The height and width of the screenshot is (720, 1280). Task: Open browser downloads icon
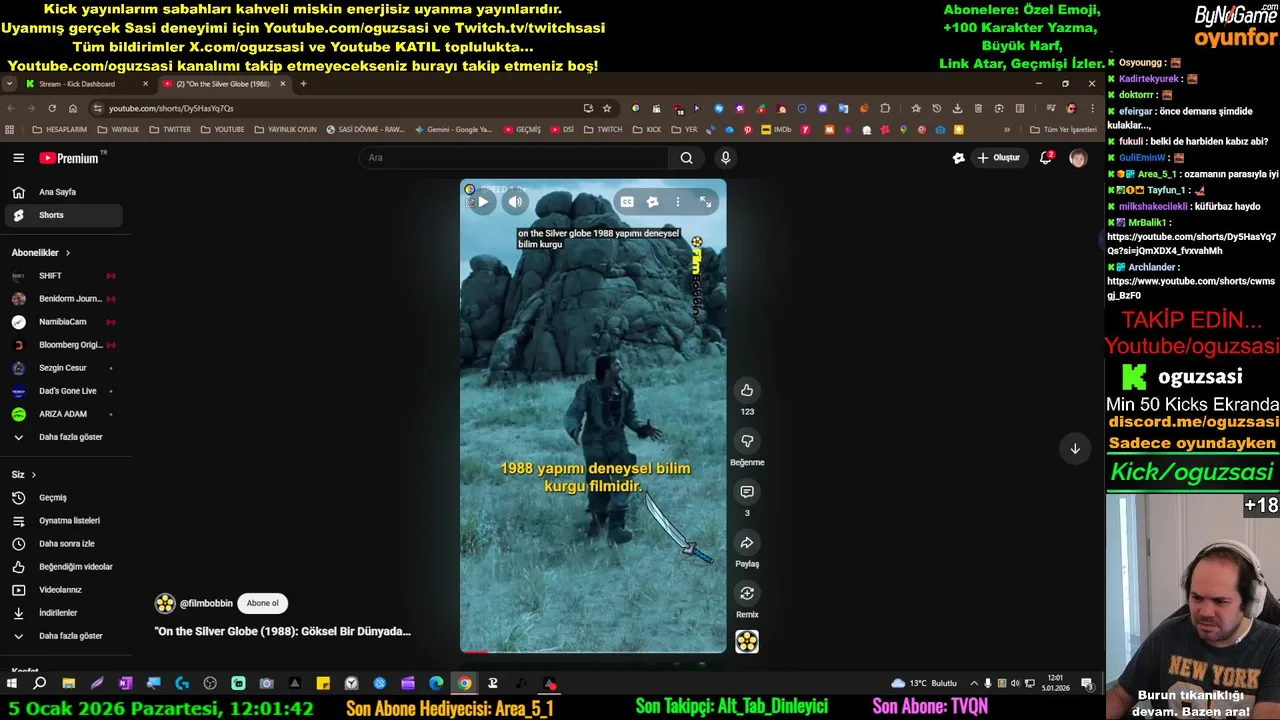pos(957,108)
